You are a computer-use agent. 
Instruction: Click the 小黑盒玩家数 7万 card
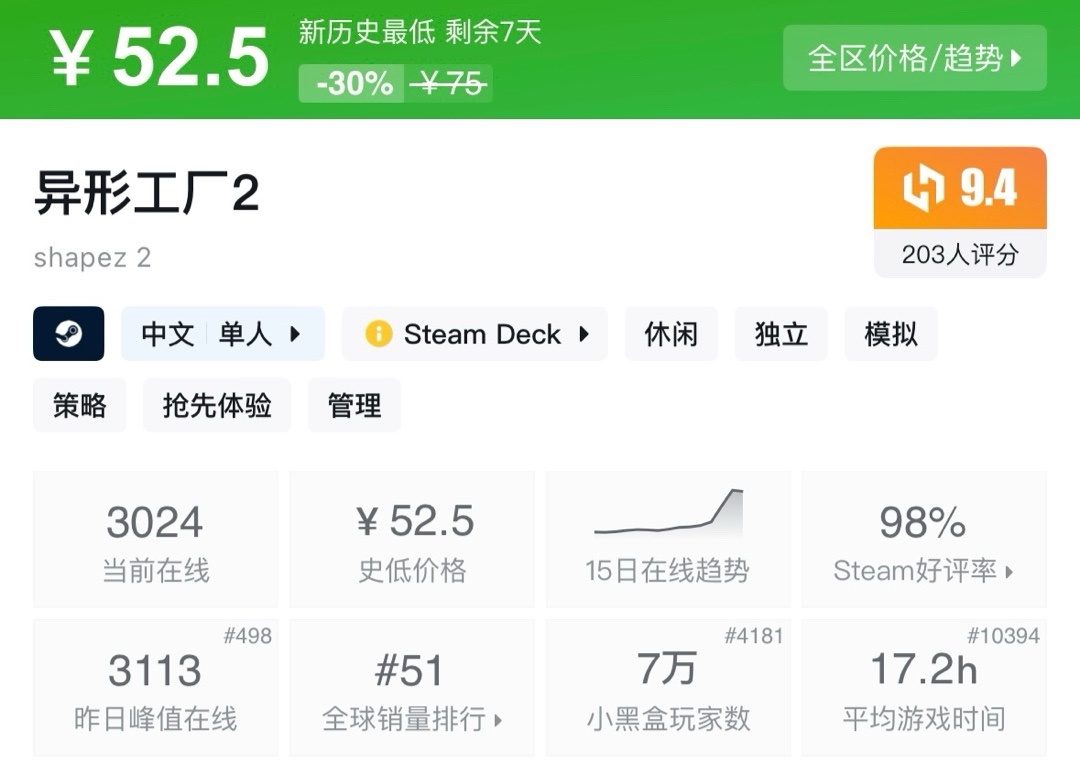pos(668,688)
